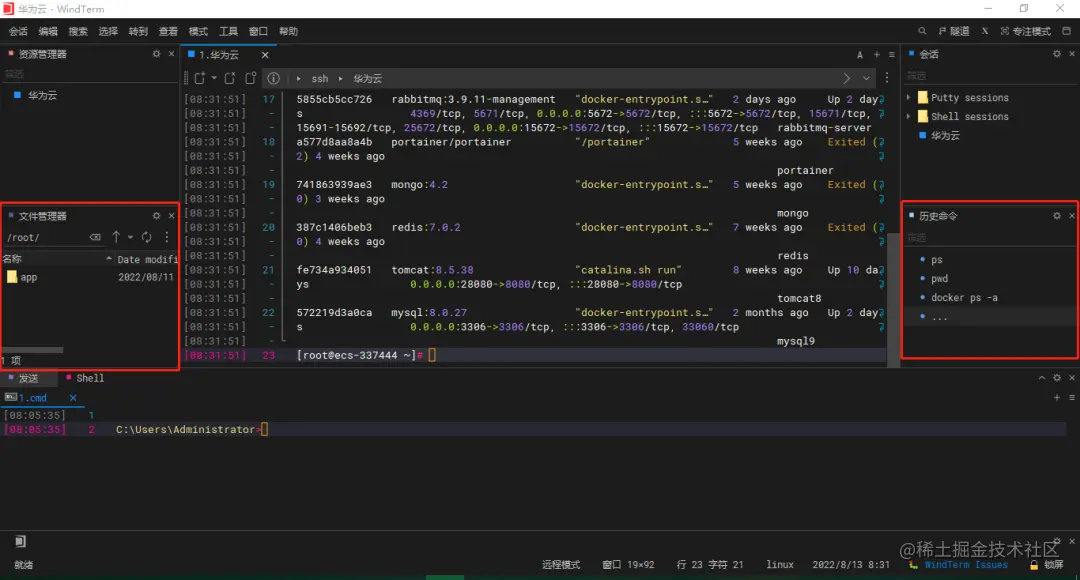Expand Putty sessions folder
Viewport: 1080px width, 580px height.
908,97
